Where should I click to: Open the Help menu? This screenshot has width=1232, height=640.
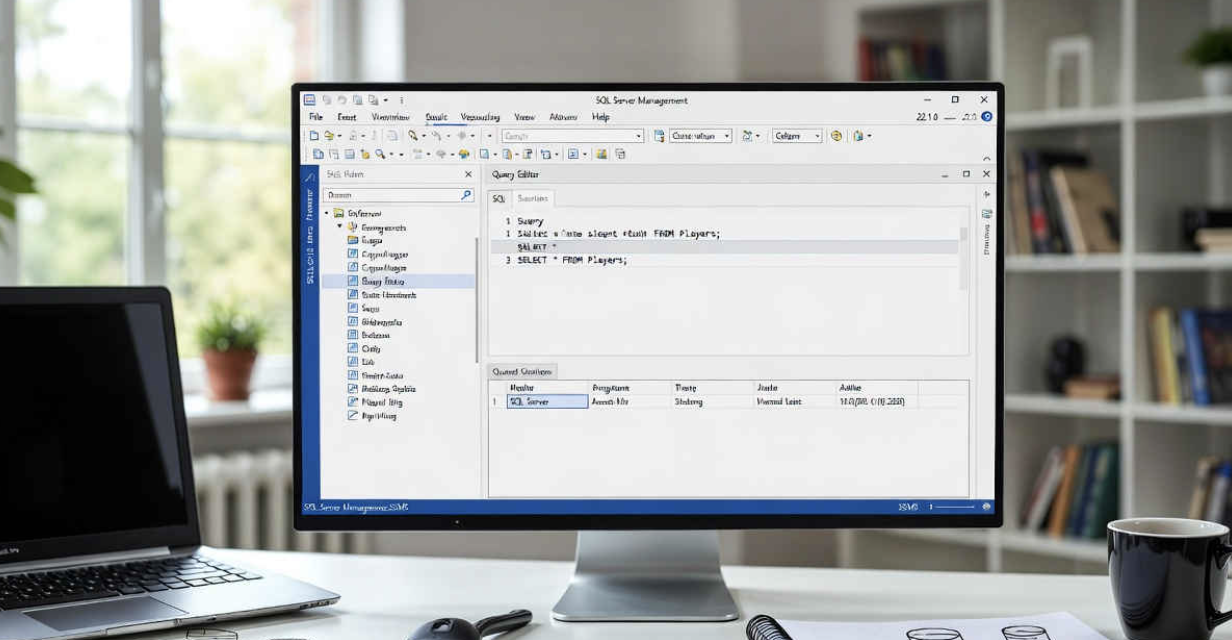click(x=600, y=117)
